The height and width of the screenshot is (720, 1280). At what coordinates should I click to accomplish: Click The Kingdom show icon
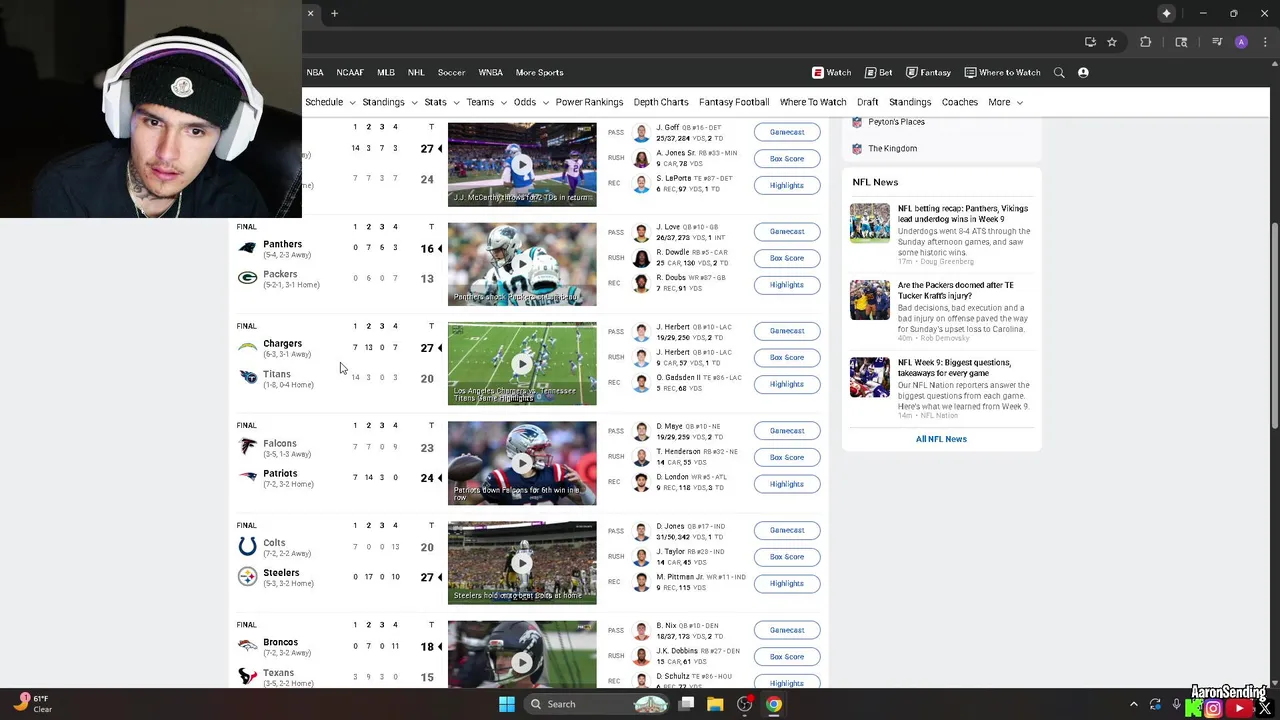click(857, 148)
